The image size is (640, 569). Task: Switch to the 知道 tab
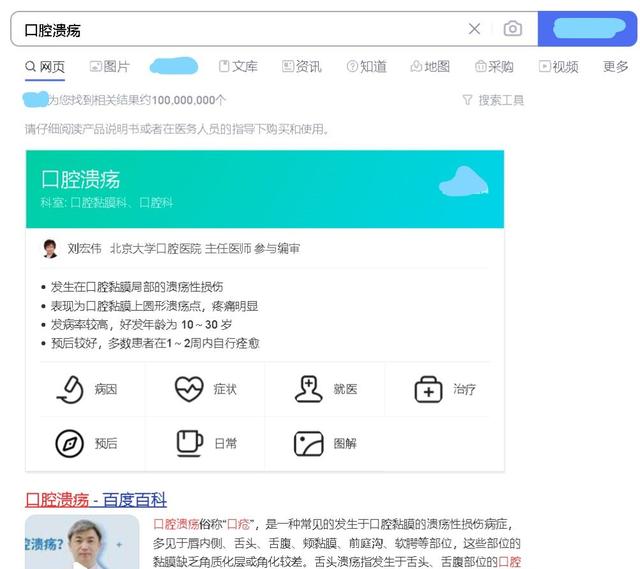tap(366, 67)
